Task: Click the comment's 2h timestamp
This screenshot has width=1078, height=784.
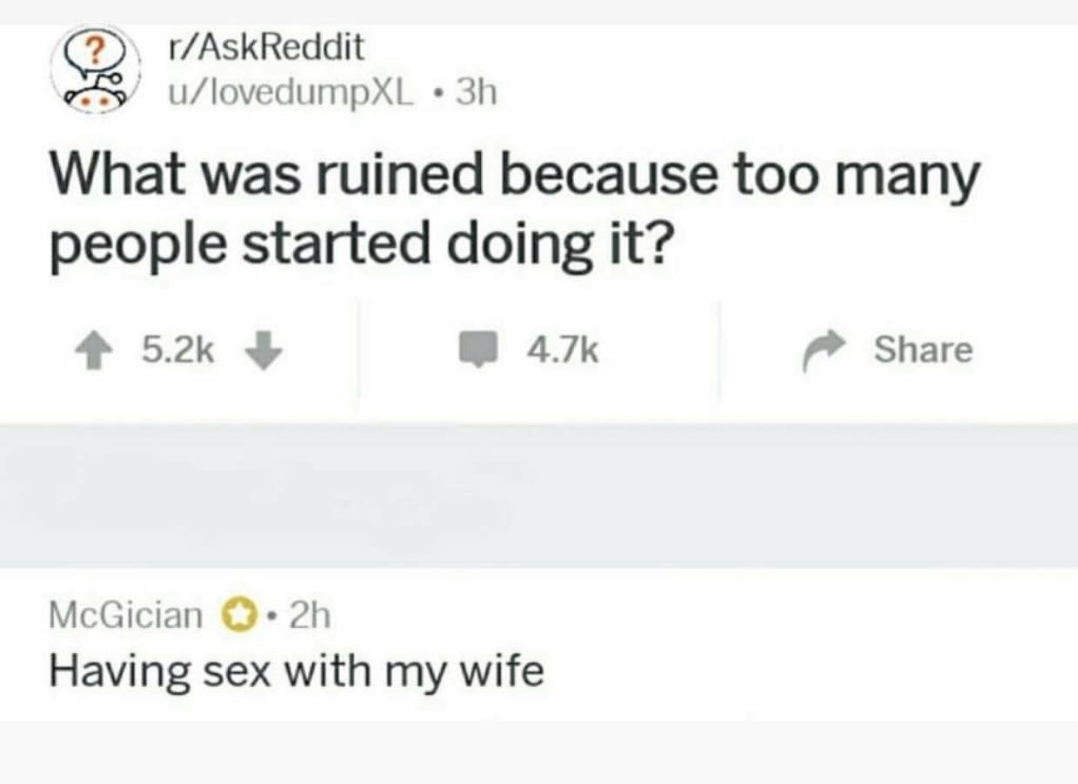Action: coord(309,615)
